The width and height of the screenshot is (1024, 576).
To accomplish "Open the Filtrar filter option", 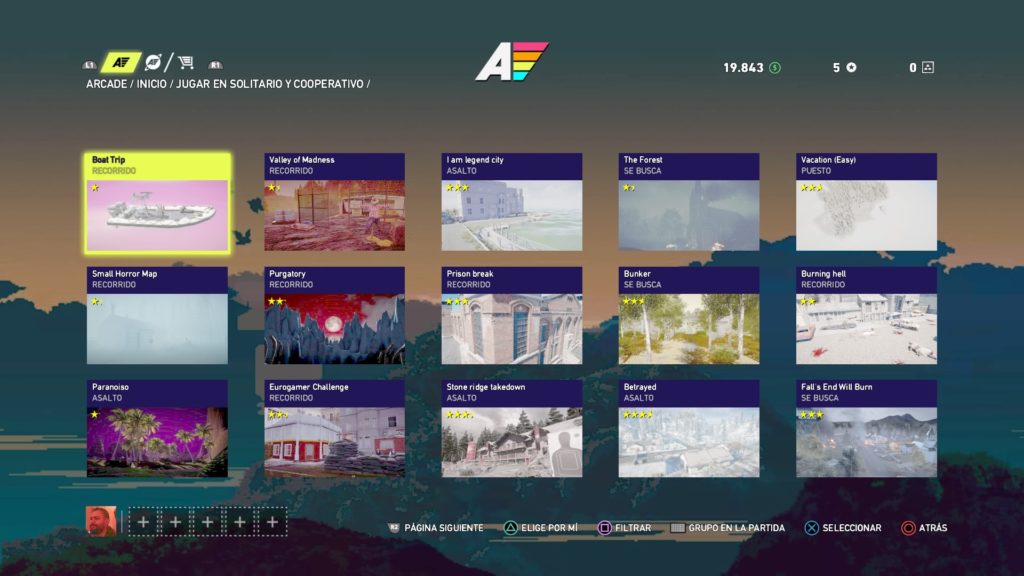I will pos(624,528).
